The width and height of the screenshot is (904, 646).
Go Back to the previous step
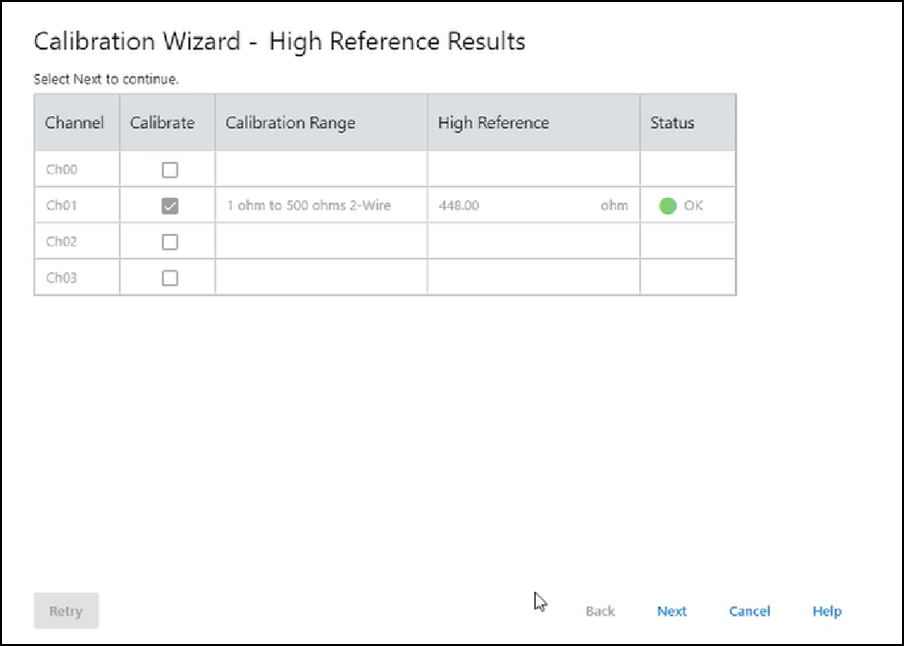pos(600,611)
